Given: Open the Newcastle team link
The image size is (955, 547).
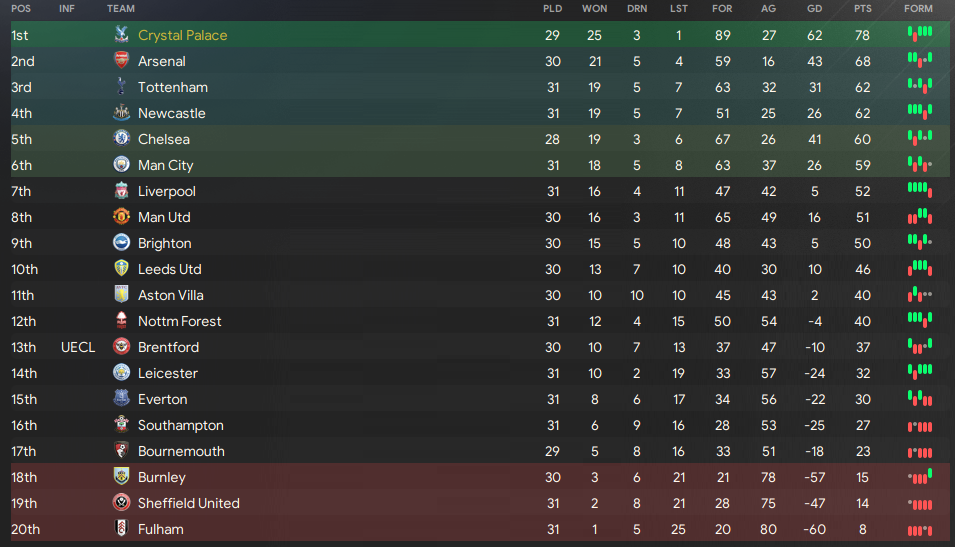Looking at the screenshot, I should point(171,113).
